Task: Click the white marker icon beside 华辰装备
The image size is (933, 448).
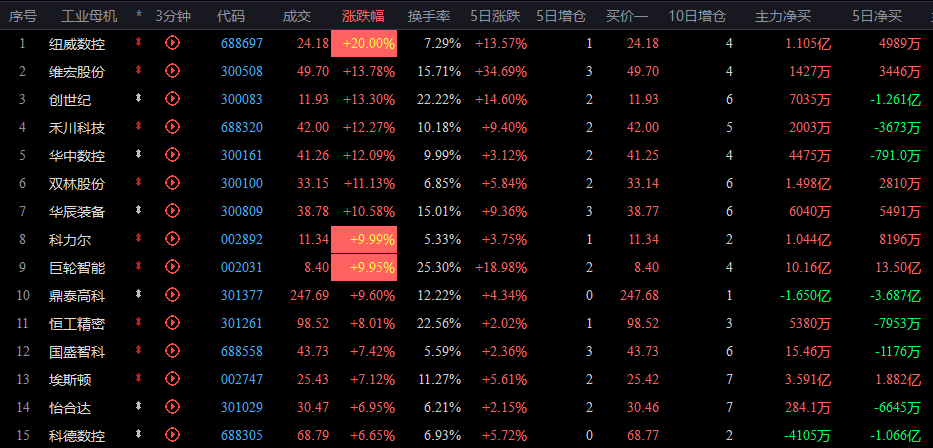Action: point(139,209)
